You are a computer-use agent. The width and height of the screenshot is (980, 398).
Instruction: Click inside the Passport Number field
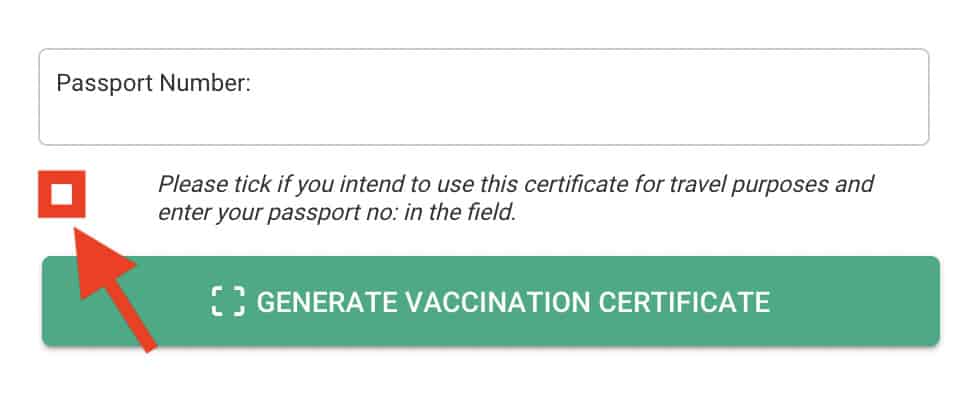[484, 97]
